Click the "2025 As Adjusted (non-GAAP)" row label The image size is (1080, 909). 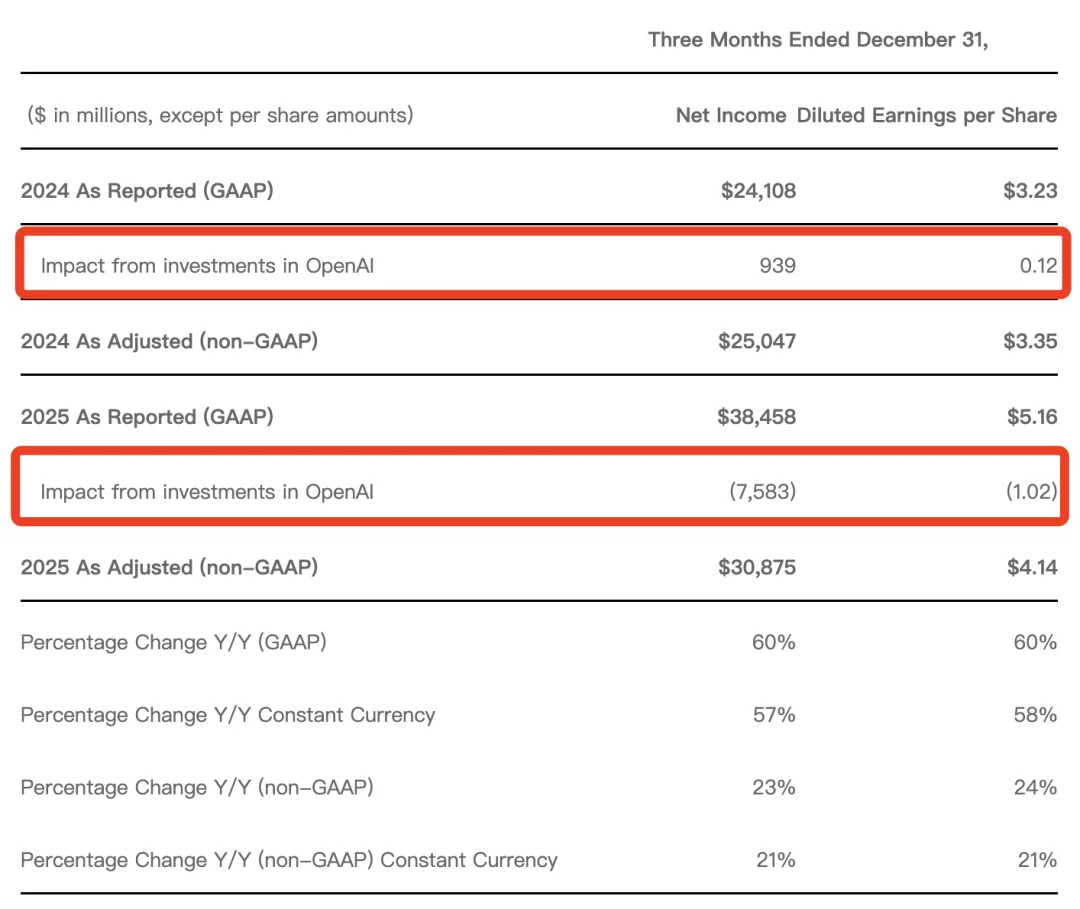pos(169,567)
